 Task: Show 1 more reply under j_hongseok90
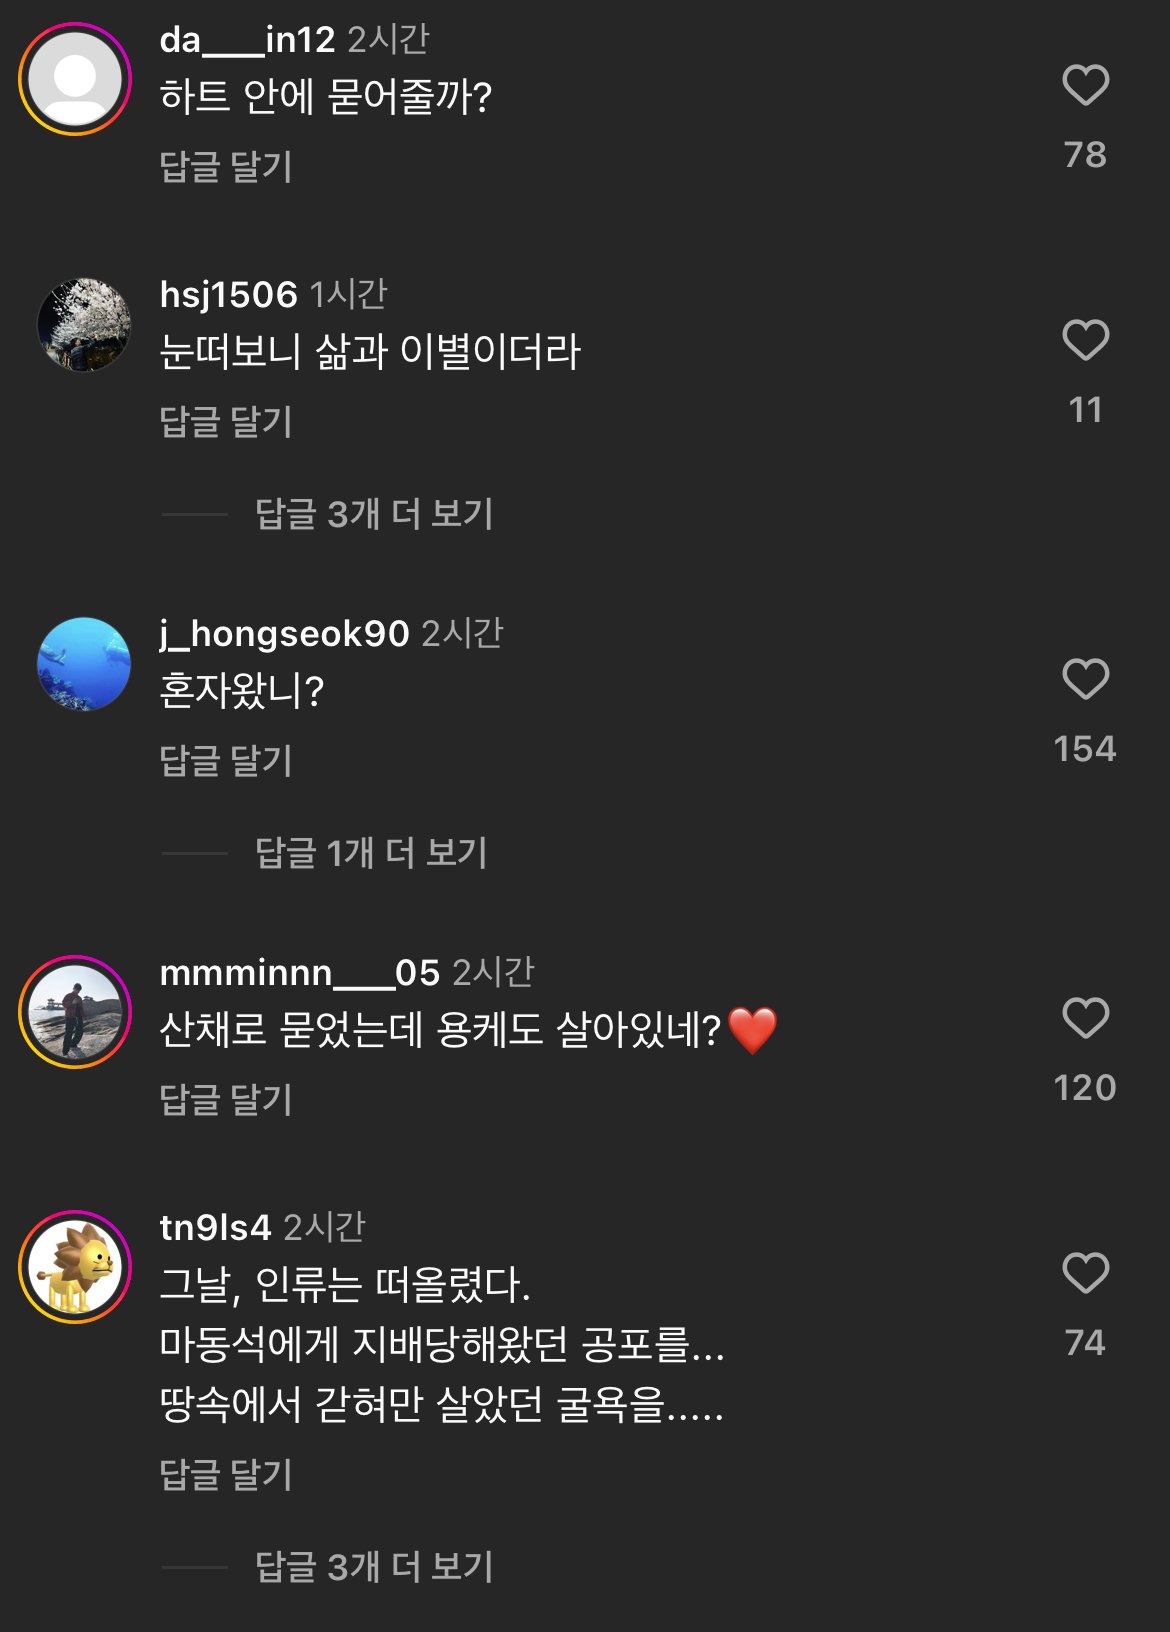[371, 853]
